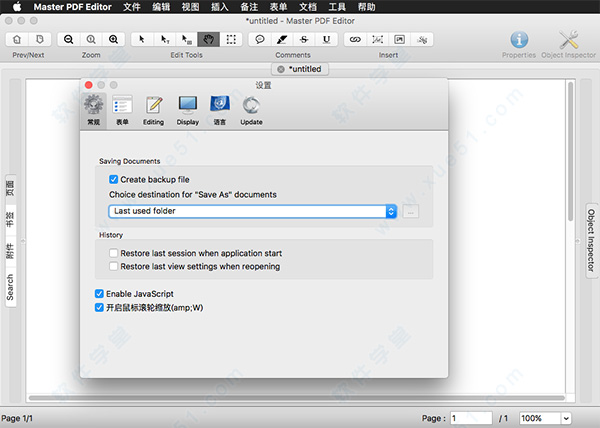Select the arrow edit tool
The width and height of the screenshot is (600, 428).
[x=142, y=39]
